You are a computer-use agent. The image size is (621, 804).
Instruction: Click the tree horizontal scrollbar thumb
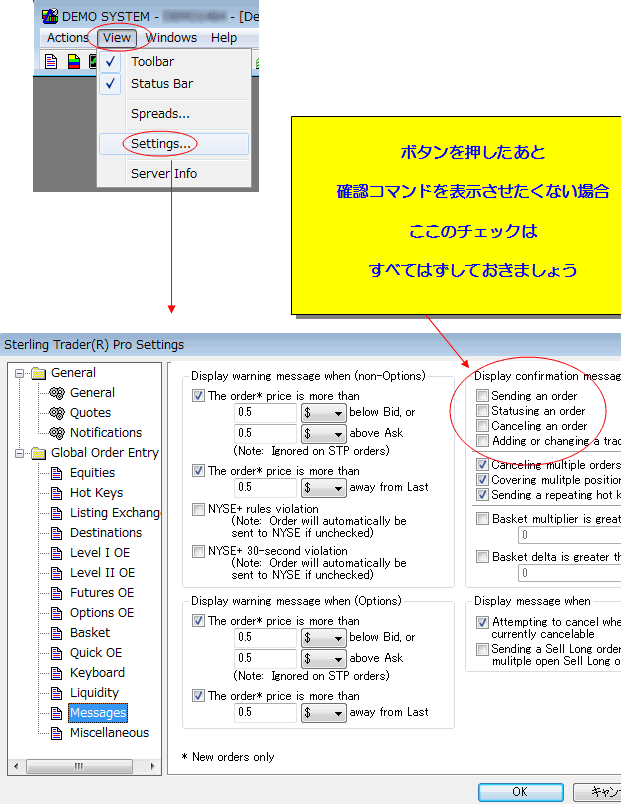(79, 767)
